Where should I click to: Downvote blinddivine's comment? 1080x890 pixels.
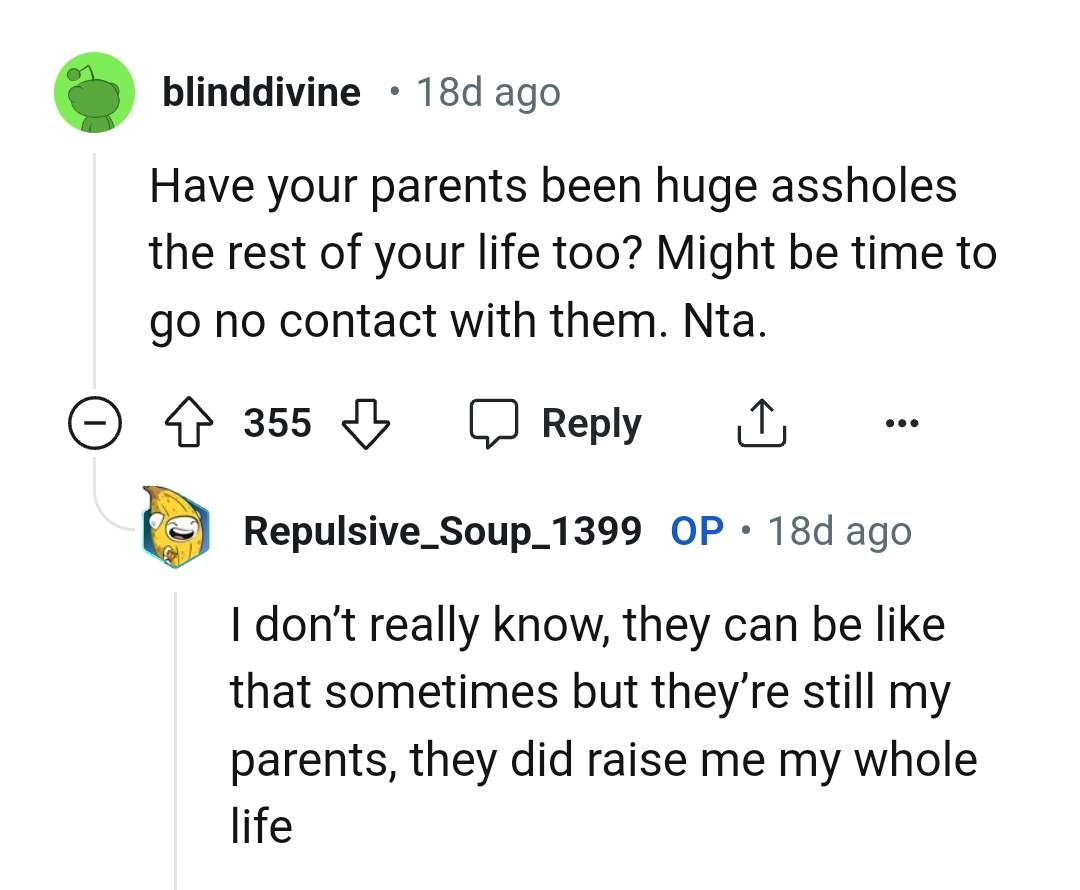[367, 424]
